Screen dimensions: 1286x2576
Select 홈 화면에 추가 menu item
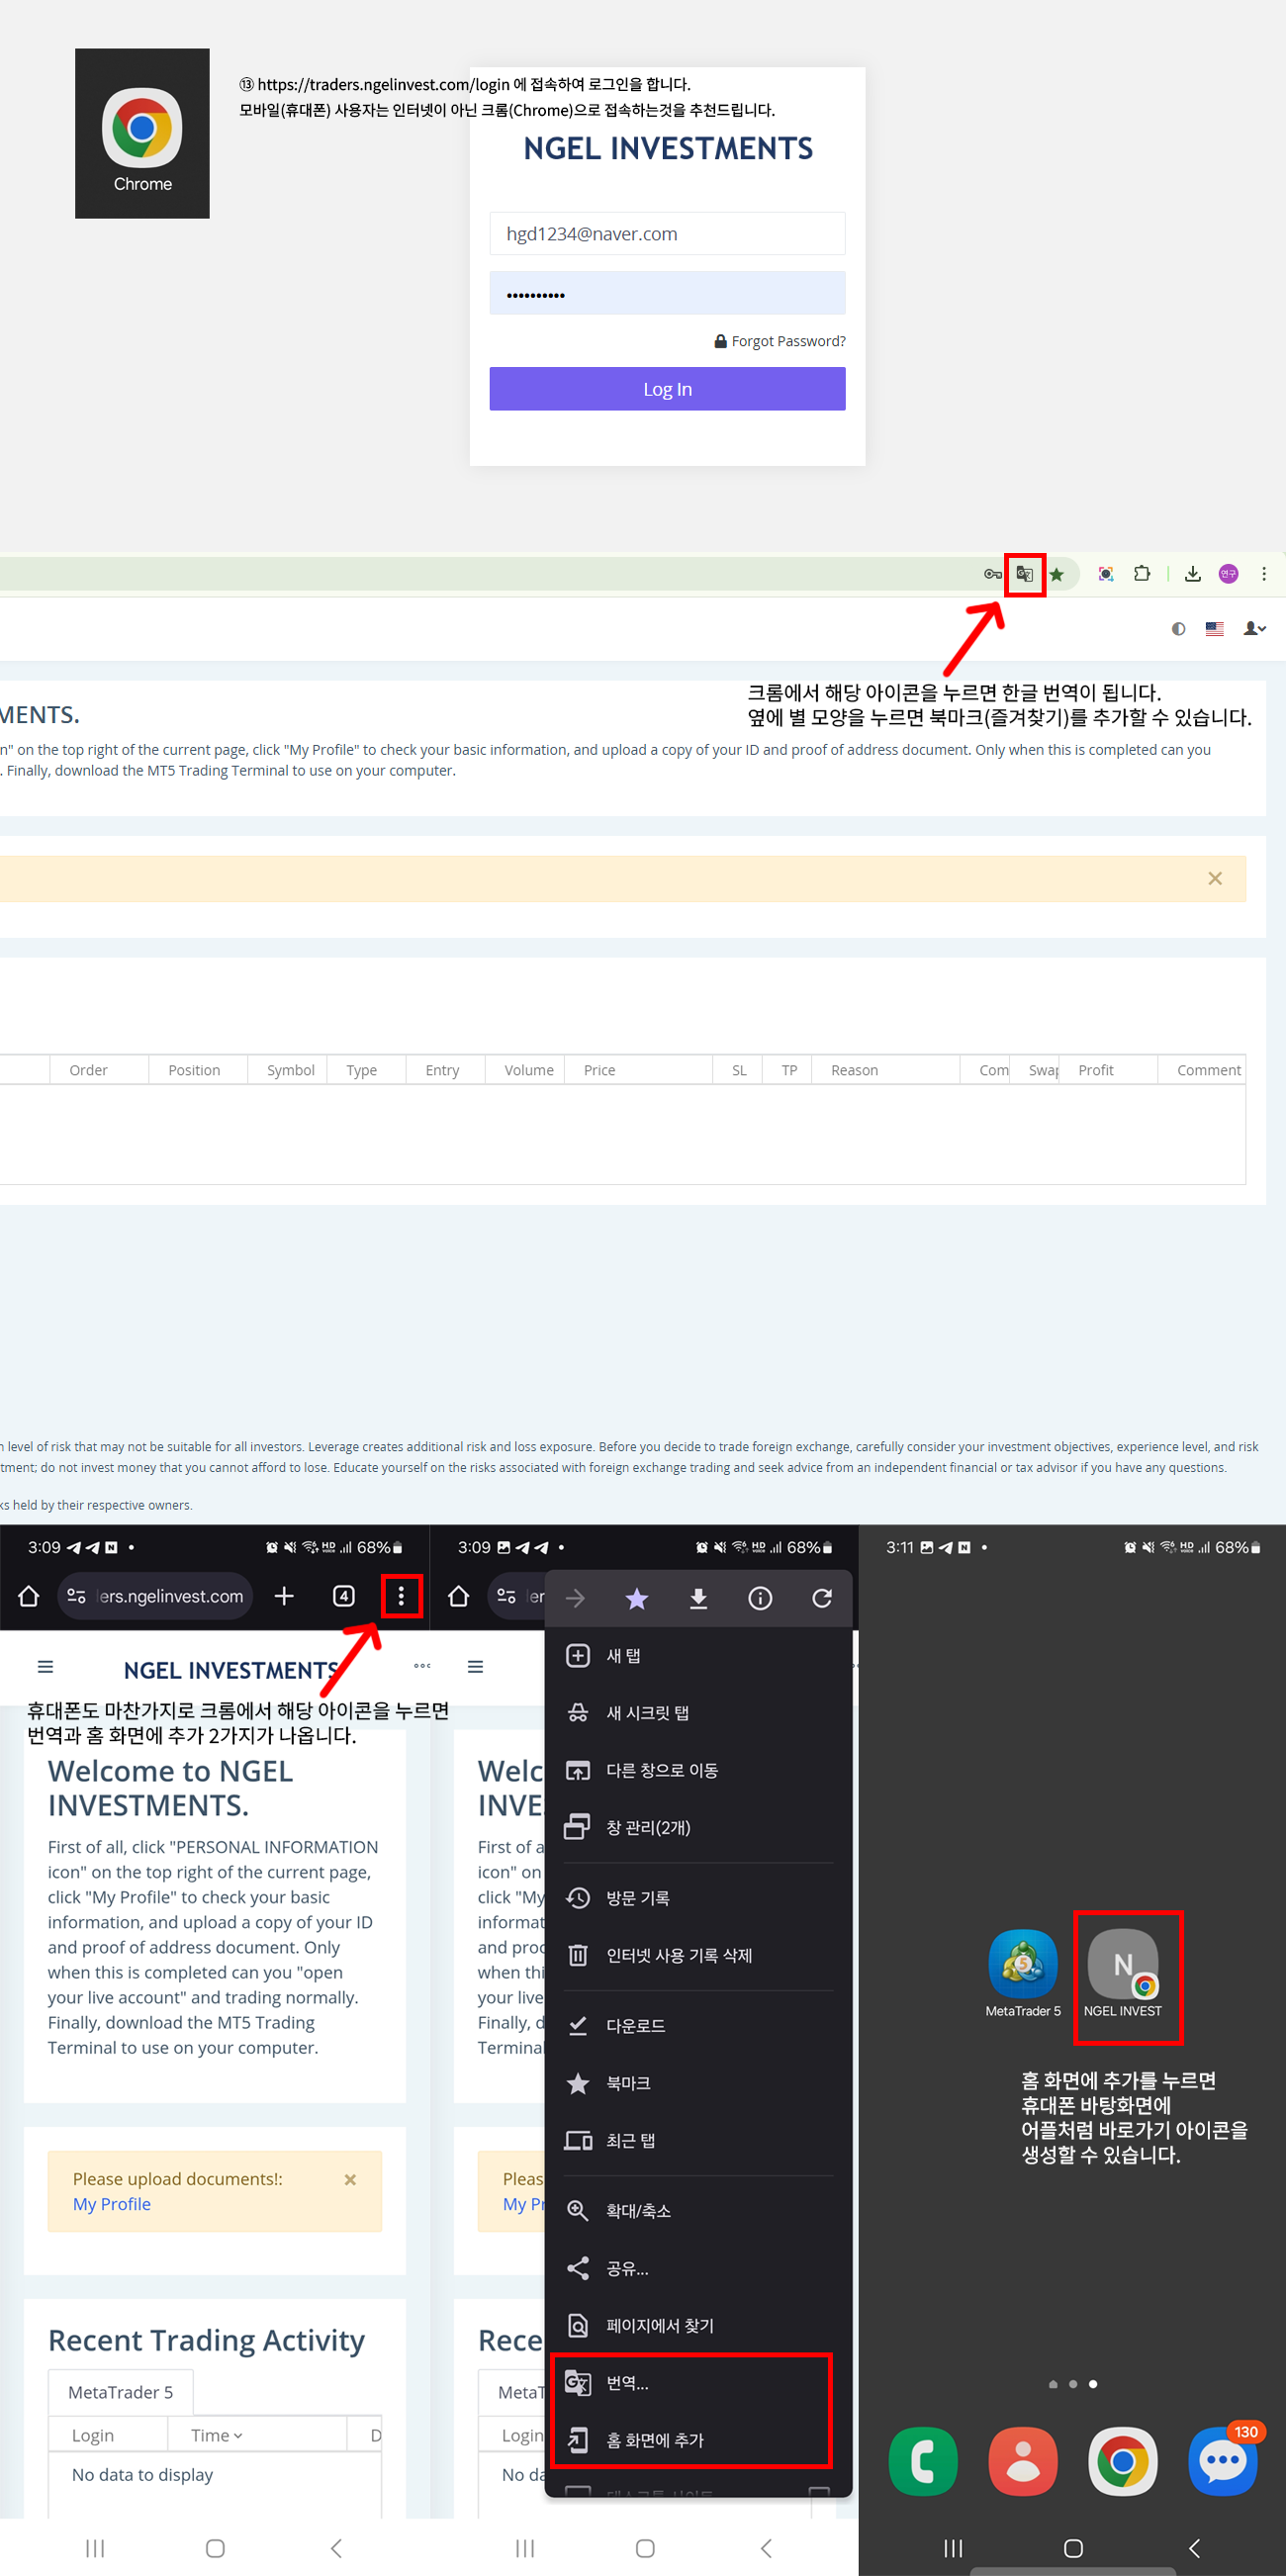698,2440
